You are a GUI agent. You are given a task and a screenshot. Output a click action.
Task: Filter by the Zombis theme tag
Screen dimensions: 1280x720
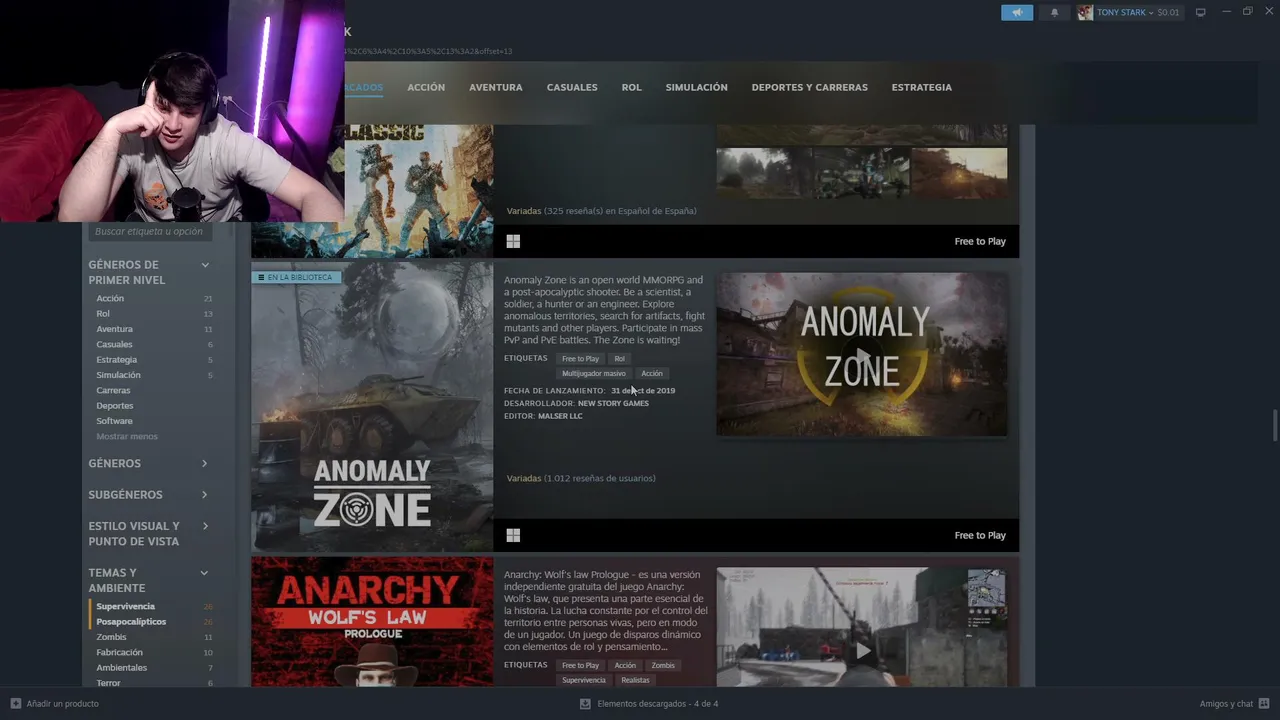(111, 637)
